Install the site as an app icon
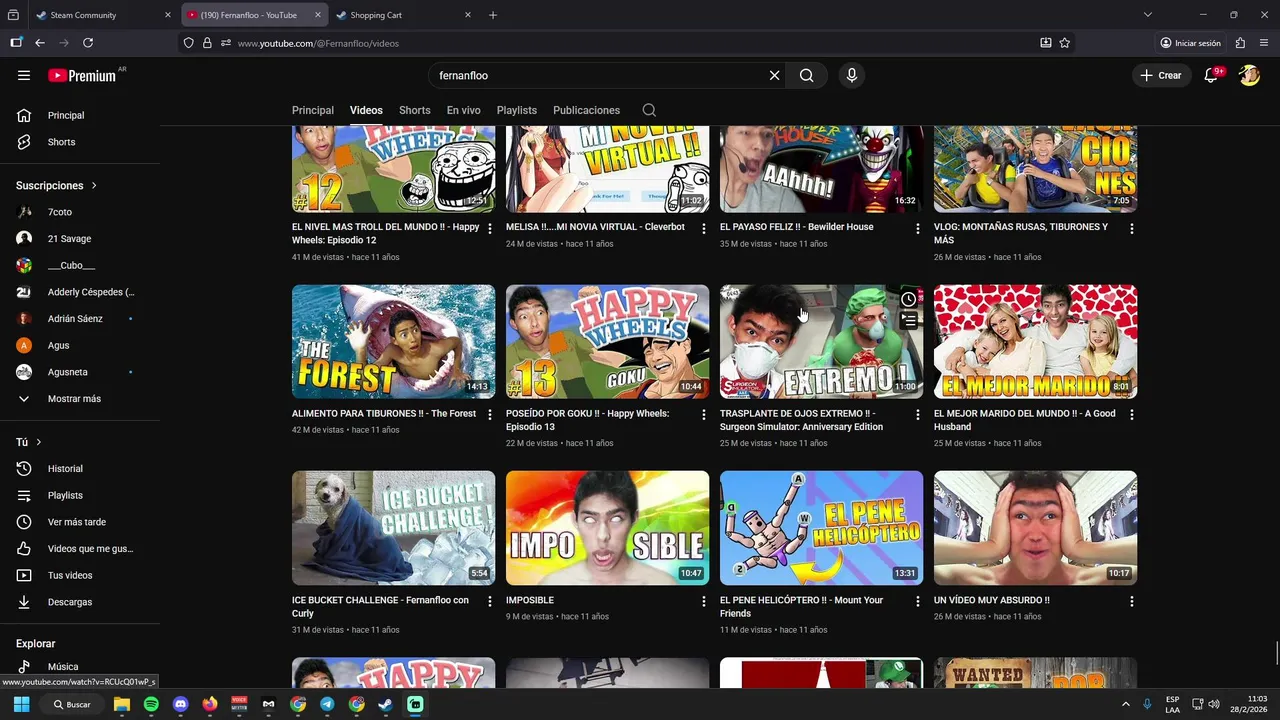 [x=1045, y=43]
